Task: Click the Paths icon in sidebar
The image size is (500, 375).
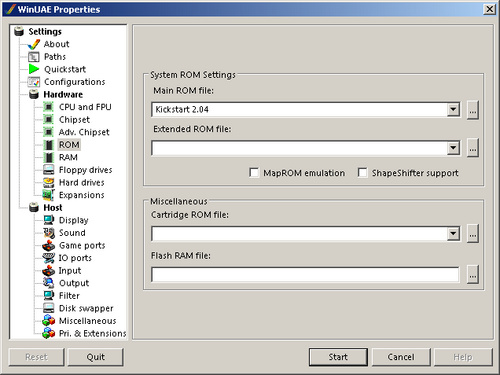Action: tap(34, 57)
